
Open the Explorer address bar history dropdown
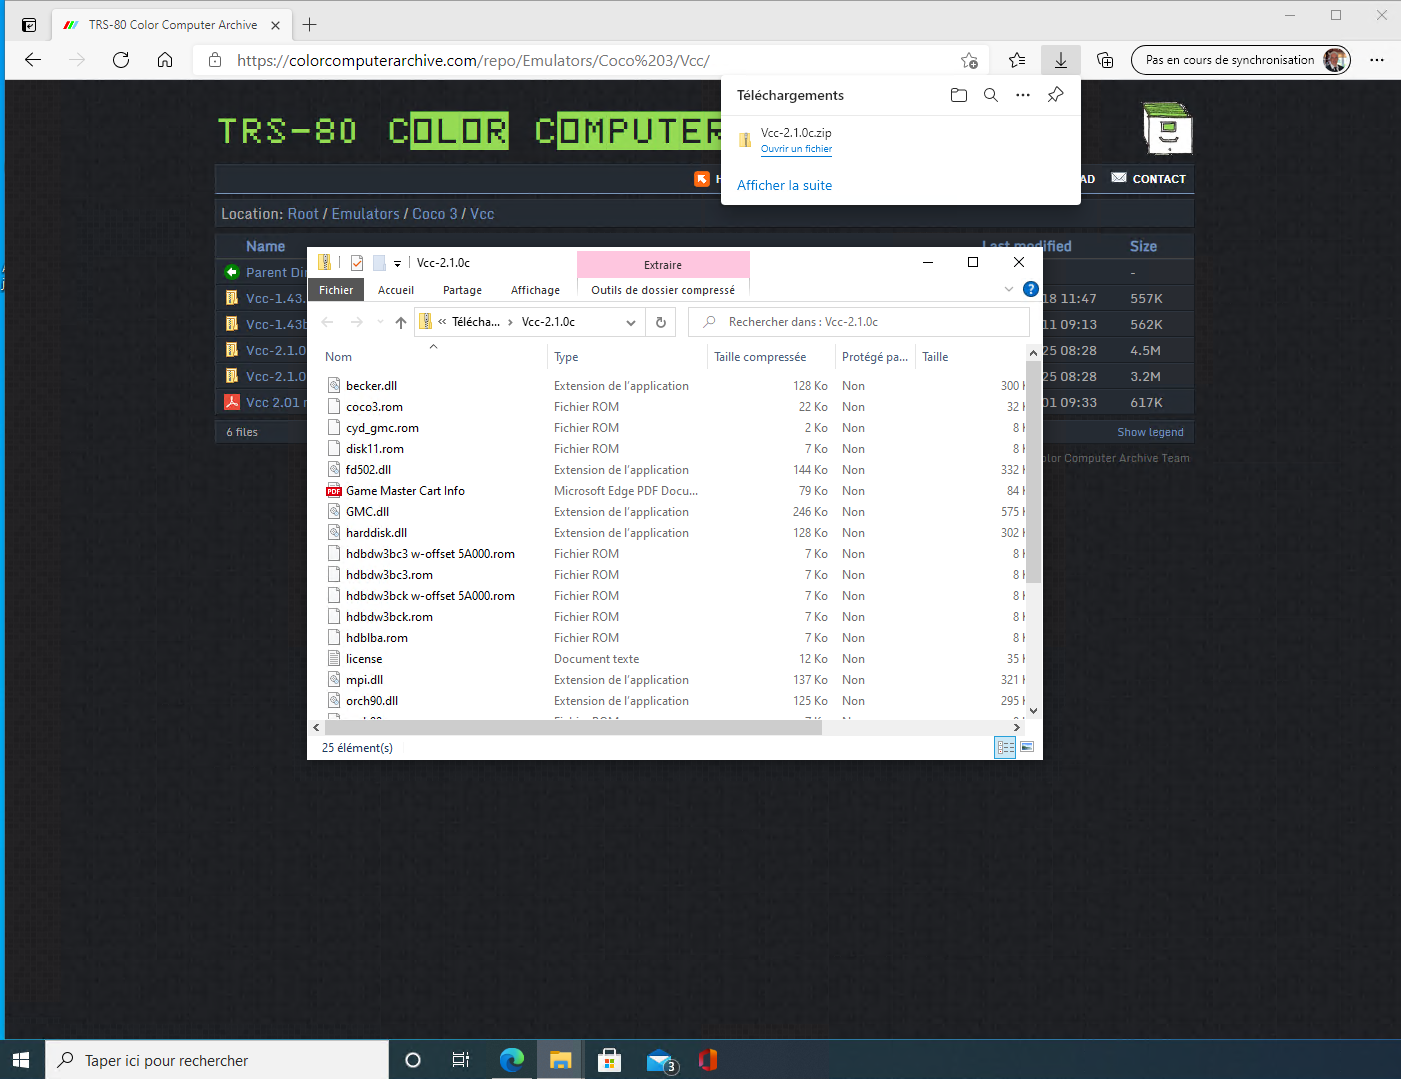631,322
